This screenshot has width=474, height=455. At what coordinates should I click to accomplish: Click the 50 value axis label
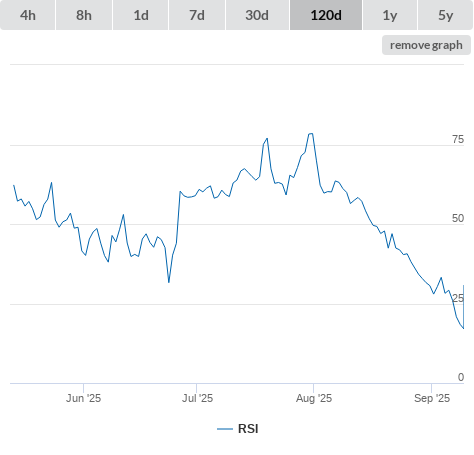point(458,218)
